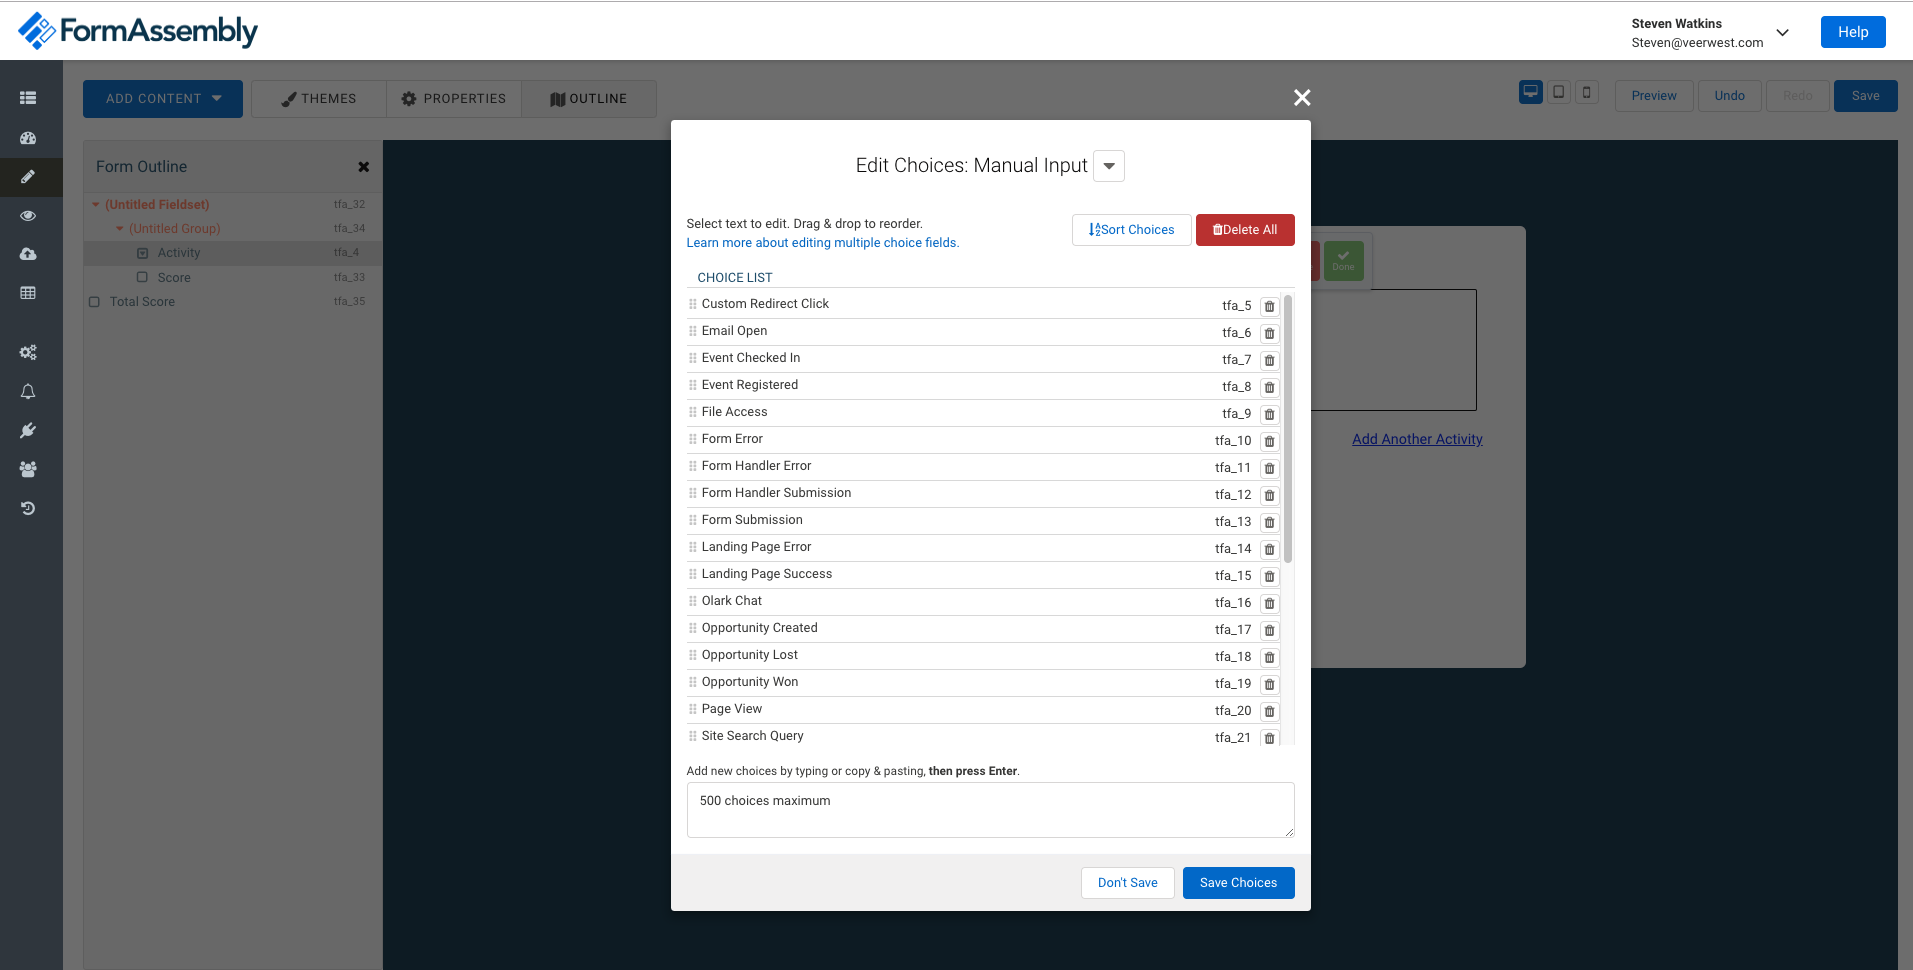
Task: Select the Activity field in form outline
Action: coord(179,253)
